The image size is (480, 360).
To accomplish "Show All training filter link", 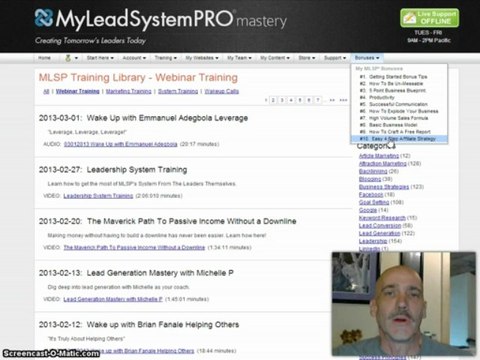I will 46,91.
